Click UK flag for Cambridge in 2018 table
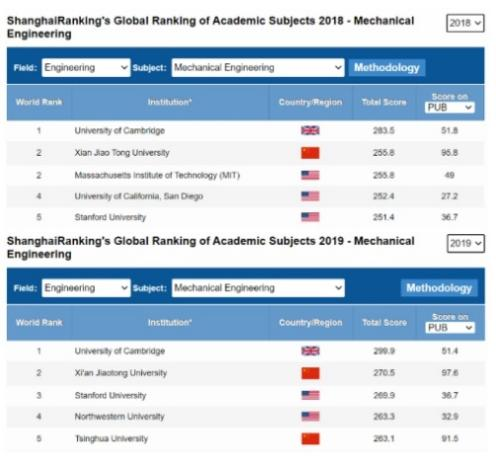The width and height of the screenshot is (496, 465). click(x=310, y=130)
